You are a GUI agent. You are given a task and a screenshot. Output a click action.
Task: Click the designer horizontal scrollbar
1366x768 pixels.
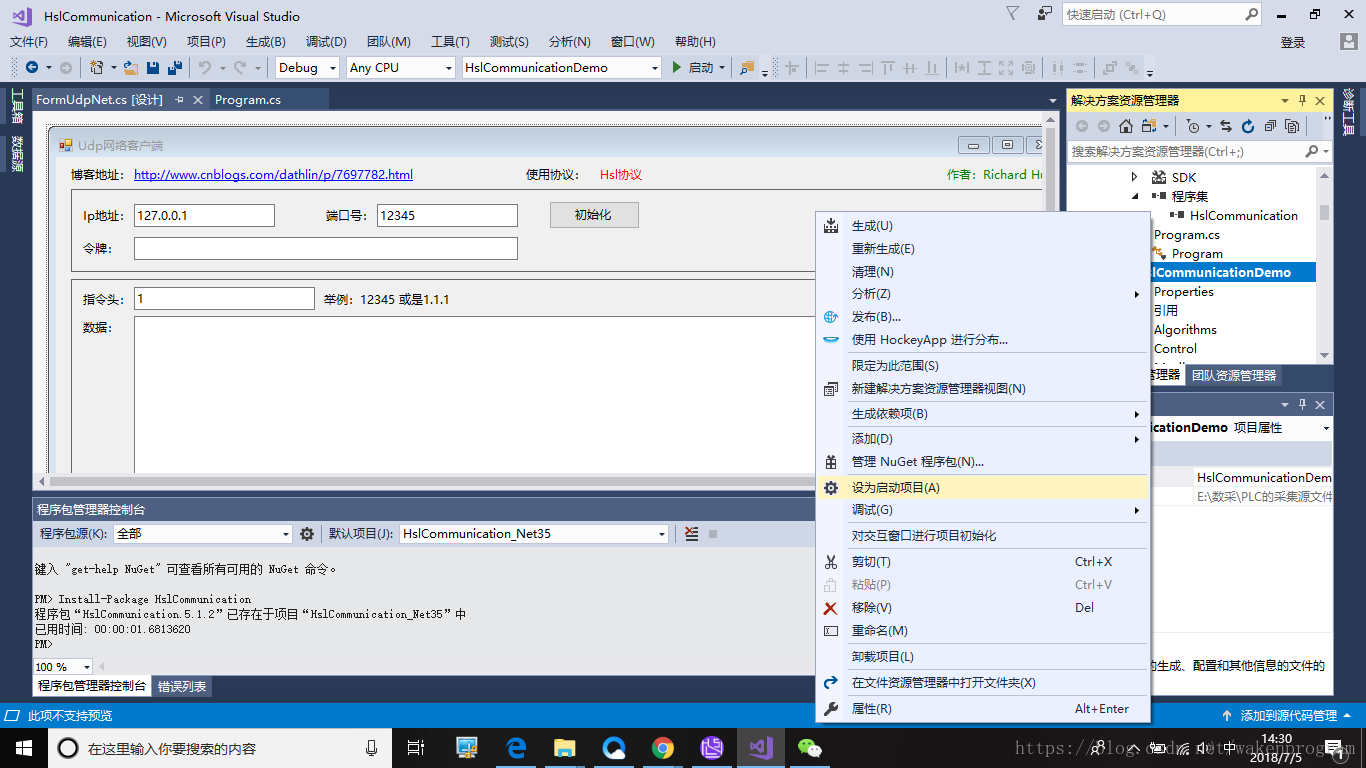[542, 481]
